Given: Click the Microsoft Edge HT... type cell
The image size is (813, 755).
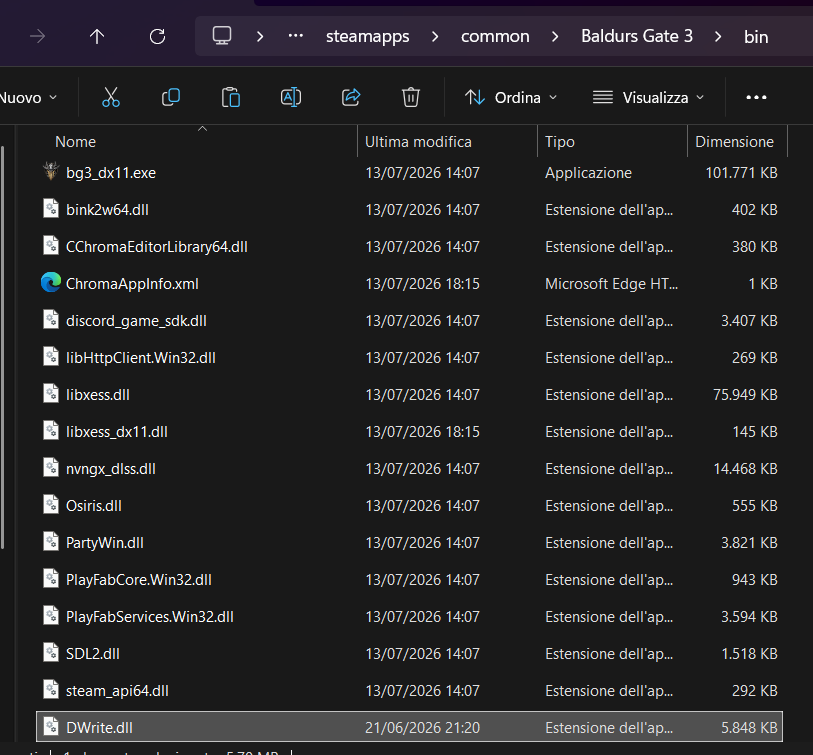Looking at the screenshot, I should (x=611, y=284).
